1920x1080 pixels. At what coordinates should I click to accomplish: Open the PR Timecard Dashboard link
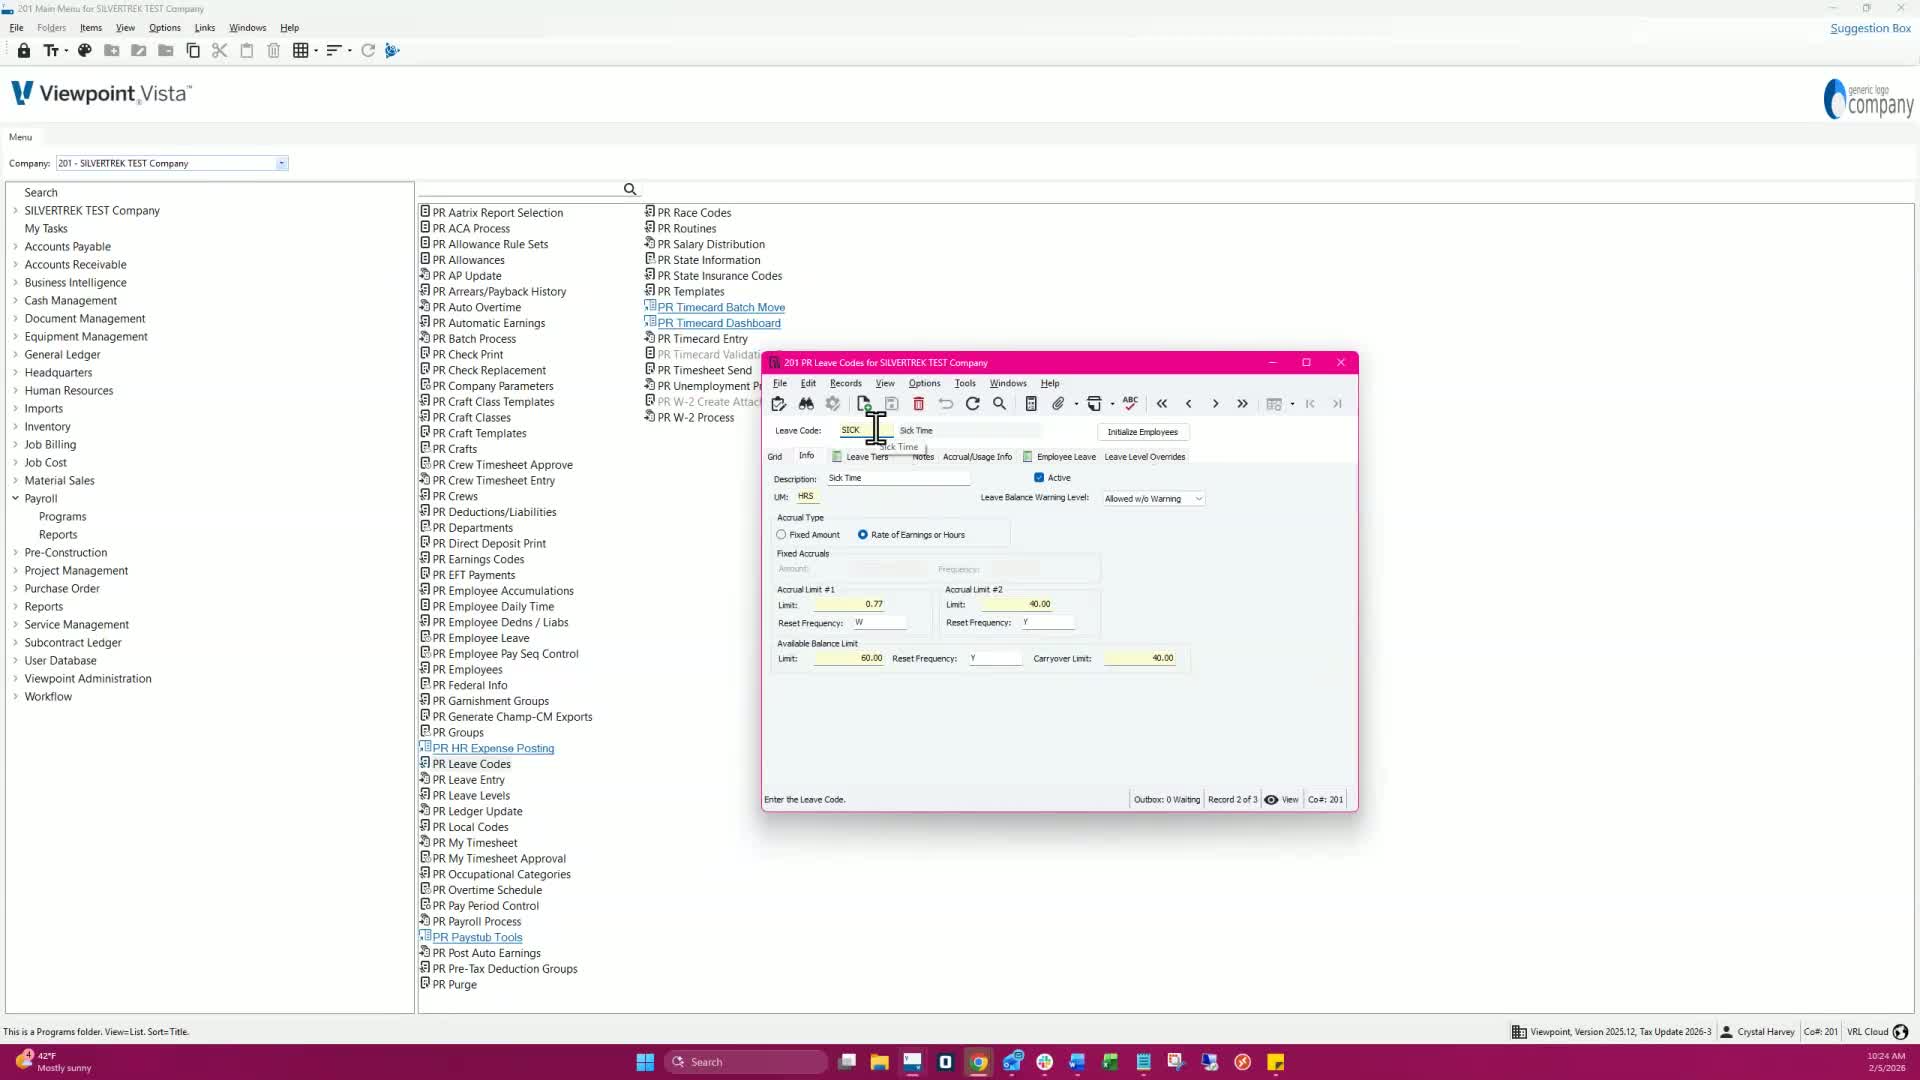coord(718,323)
